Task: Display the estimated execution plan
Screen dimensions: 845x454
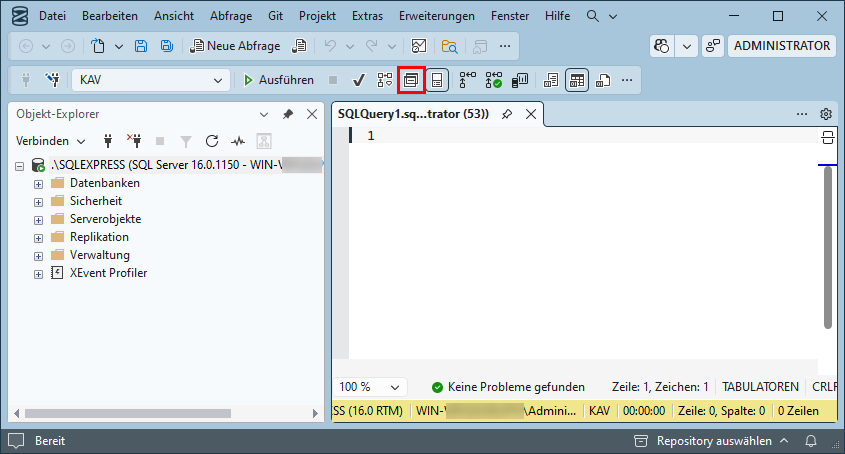Action: [385, 80]
